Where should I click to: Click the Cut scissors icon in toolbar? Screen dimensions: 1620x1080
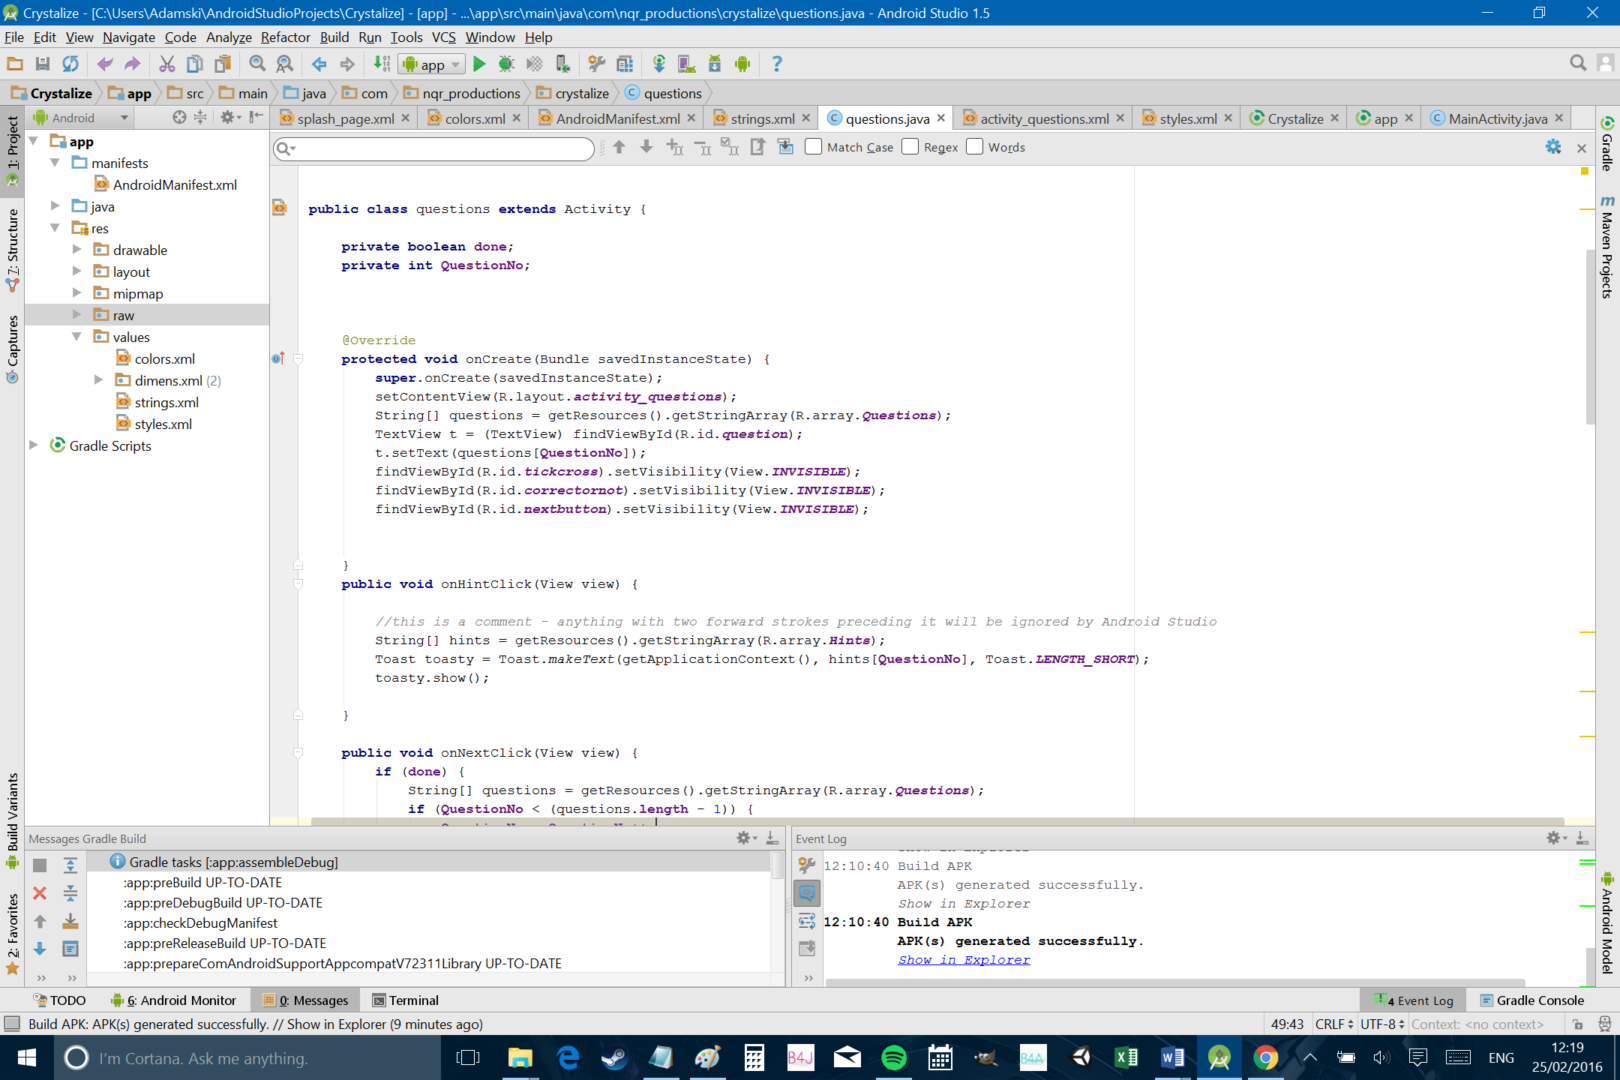point(167,64)
